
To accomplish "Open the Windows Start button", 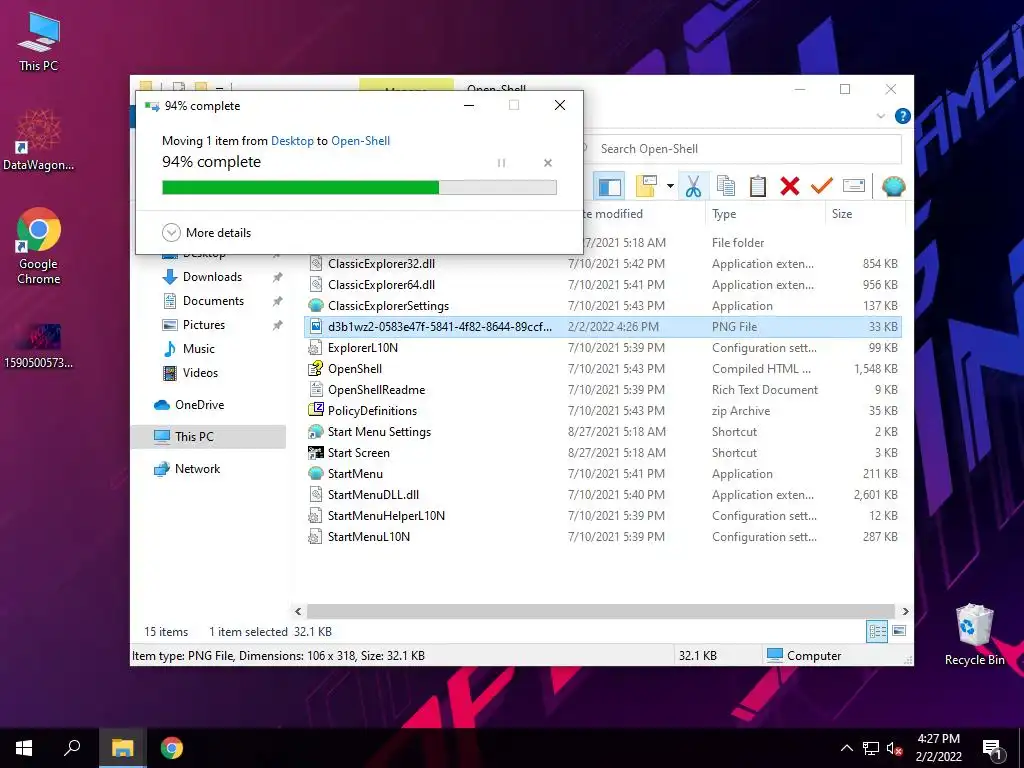I will pos(24,748).
